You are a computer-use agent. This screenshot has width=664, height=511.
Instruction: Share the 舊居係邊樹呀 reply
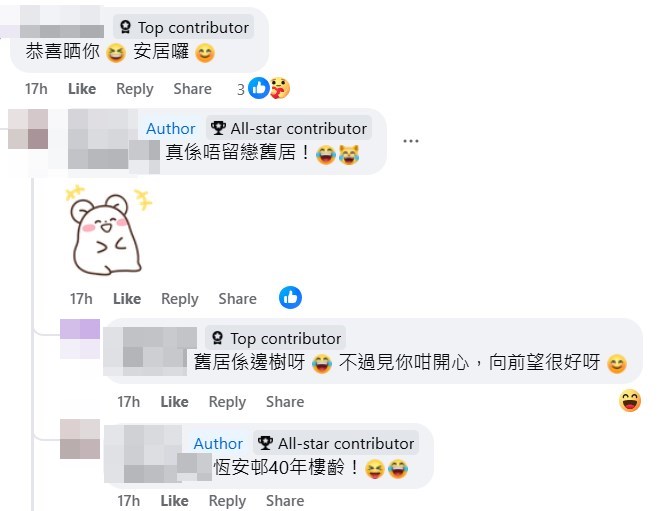[285, 402]
